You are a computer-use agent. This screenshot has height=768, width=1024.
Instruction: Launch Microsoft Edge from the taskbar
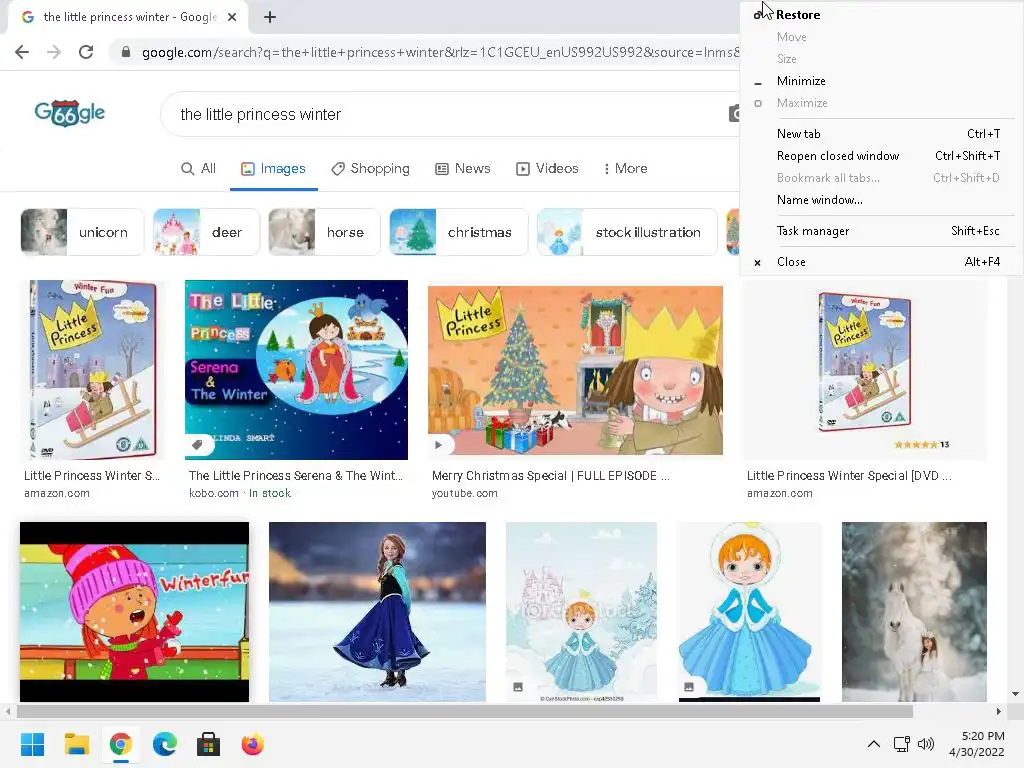pos(165,744)
